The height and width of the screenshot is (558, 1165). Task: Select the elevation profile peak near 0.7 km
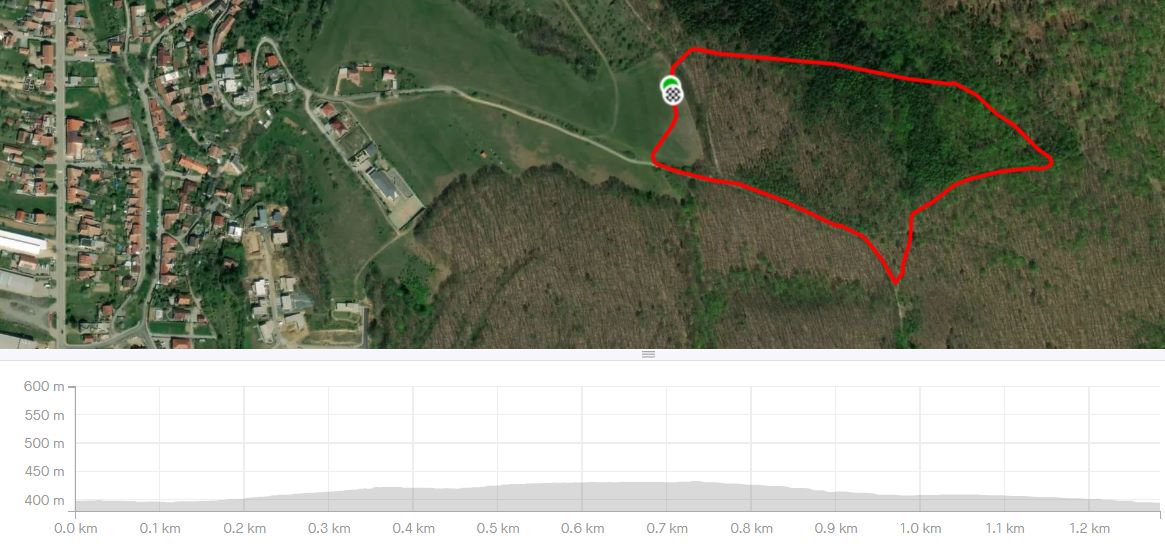(694, 483)
